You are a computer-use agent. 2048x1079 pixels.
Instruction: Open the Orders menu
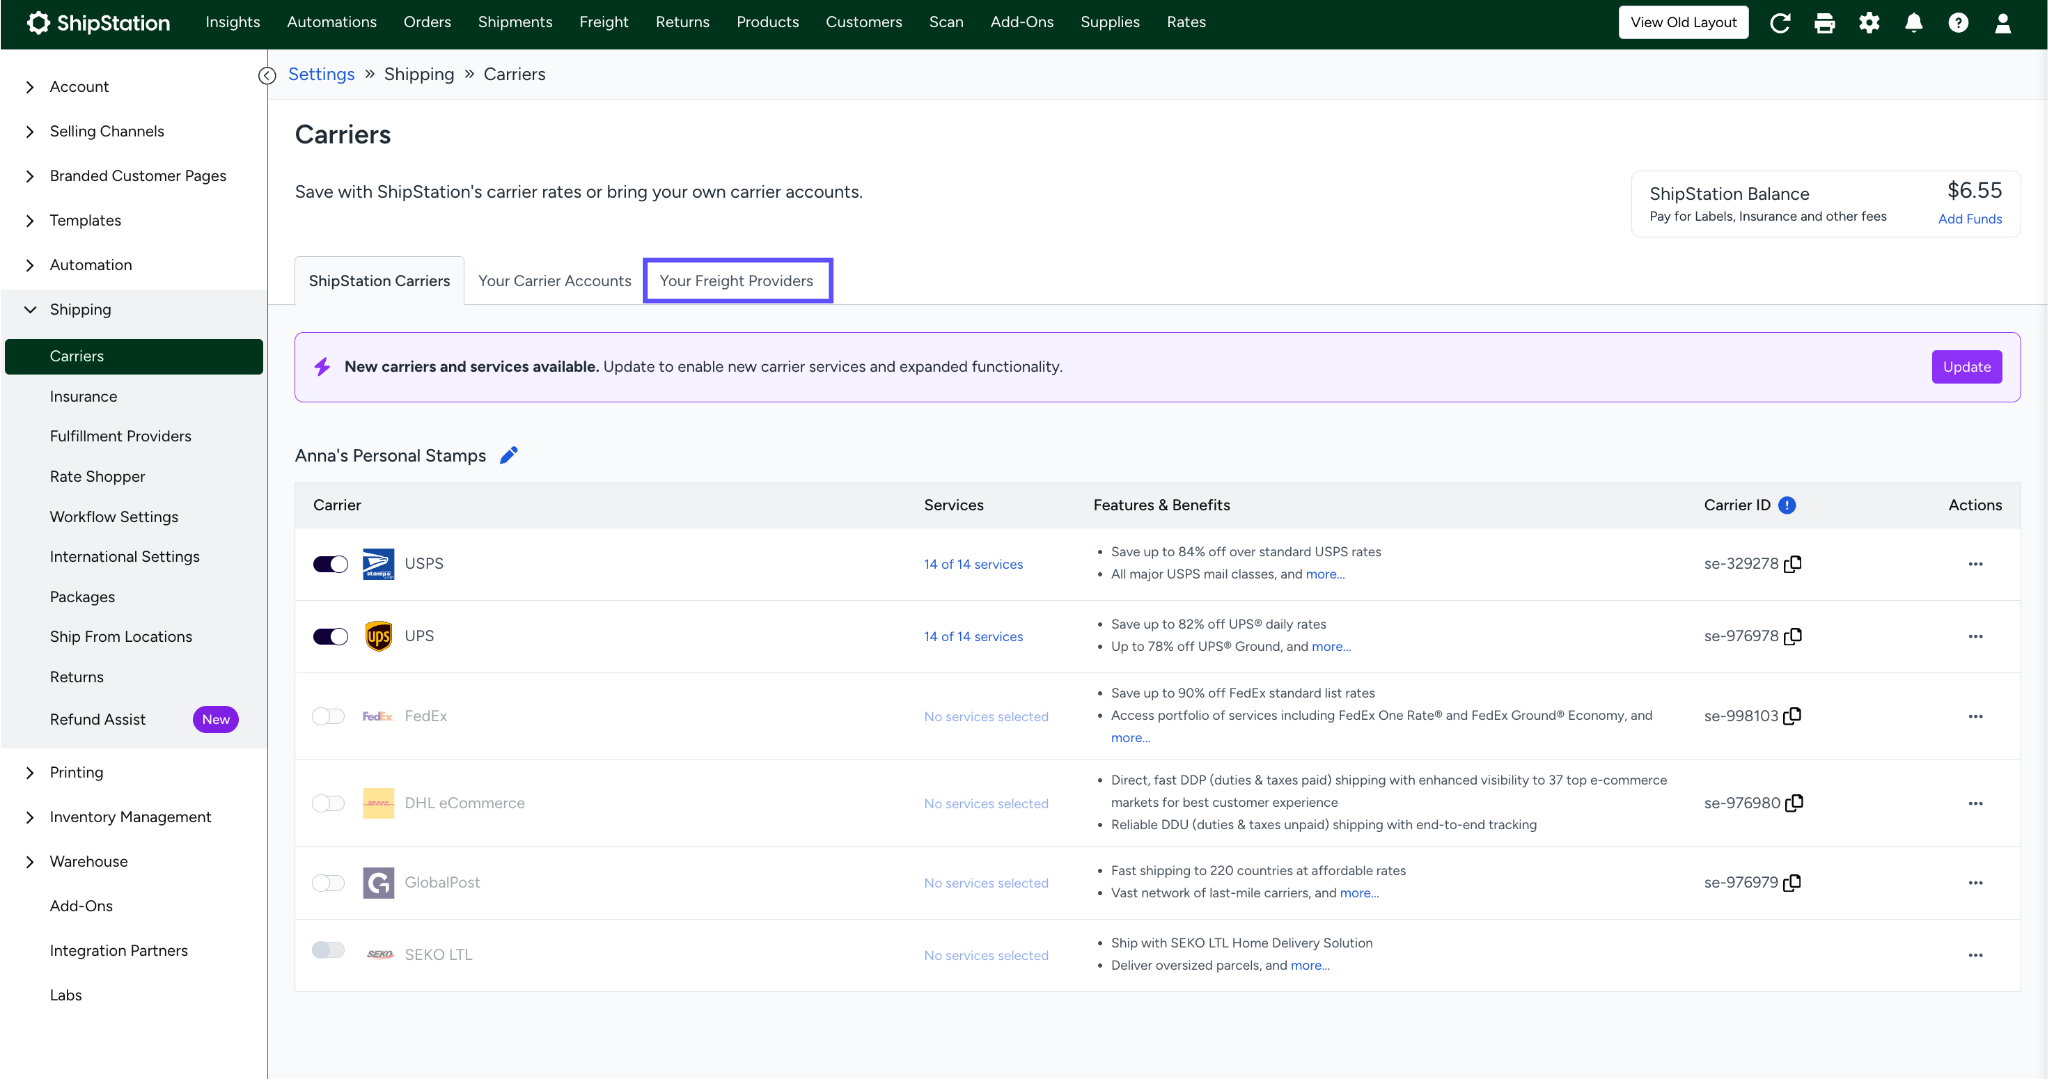(x=427, y=22)
